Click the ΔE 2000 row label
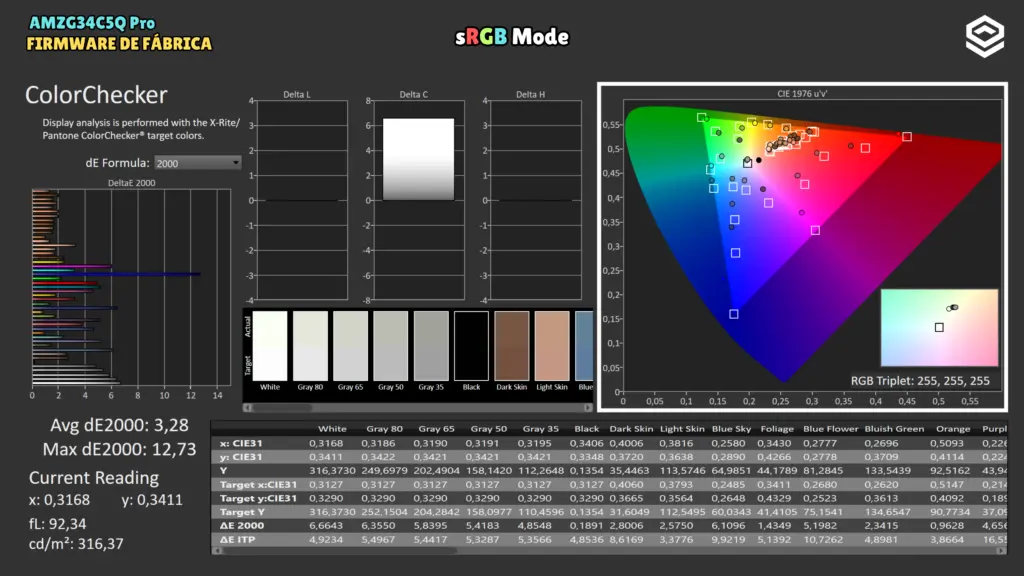This screenshot has height=576, width=1024. [242, 526]
